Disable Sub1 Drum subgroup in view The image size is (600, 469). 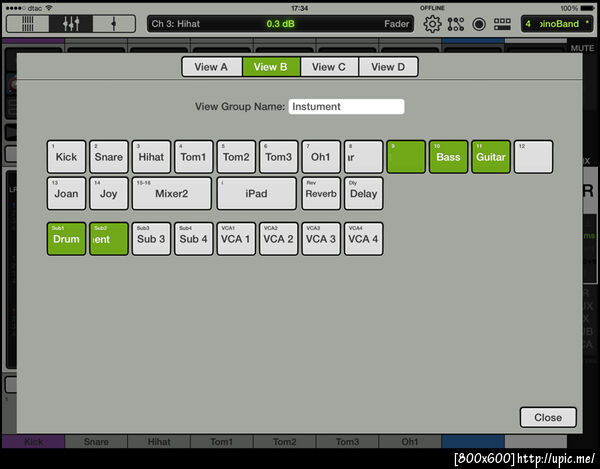[x=66, y=239]
